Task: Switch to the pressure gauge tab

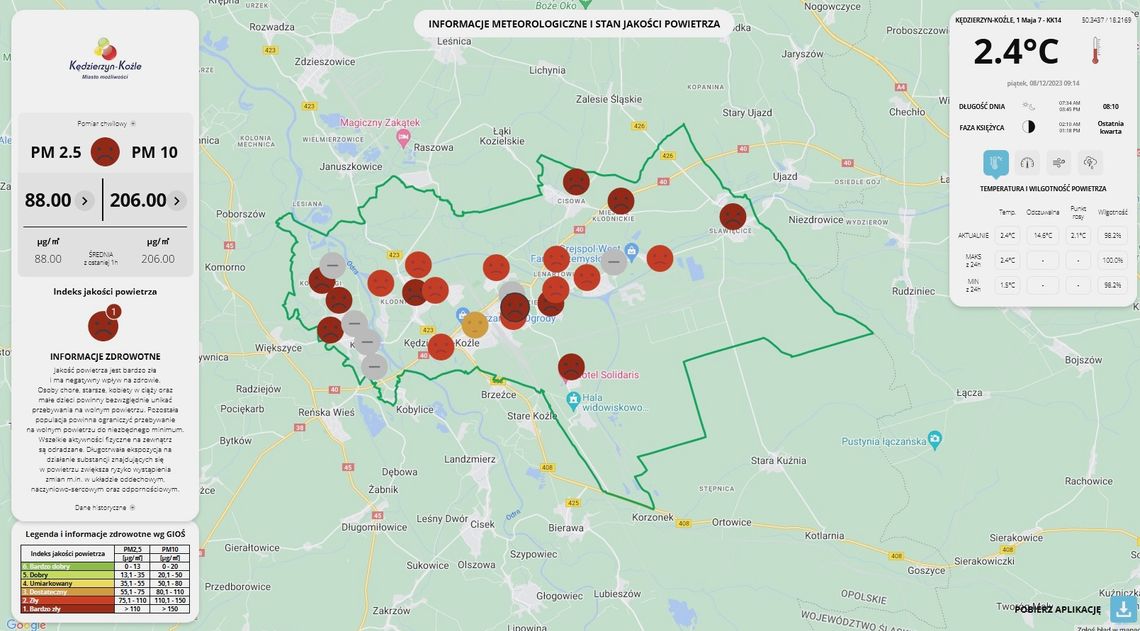Action: pyautogui.click(x=1026, y=162)
